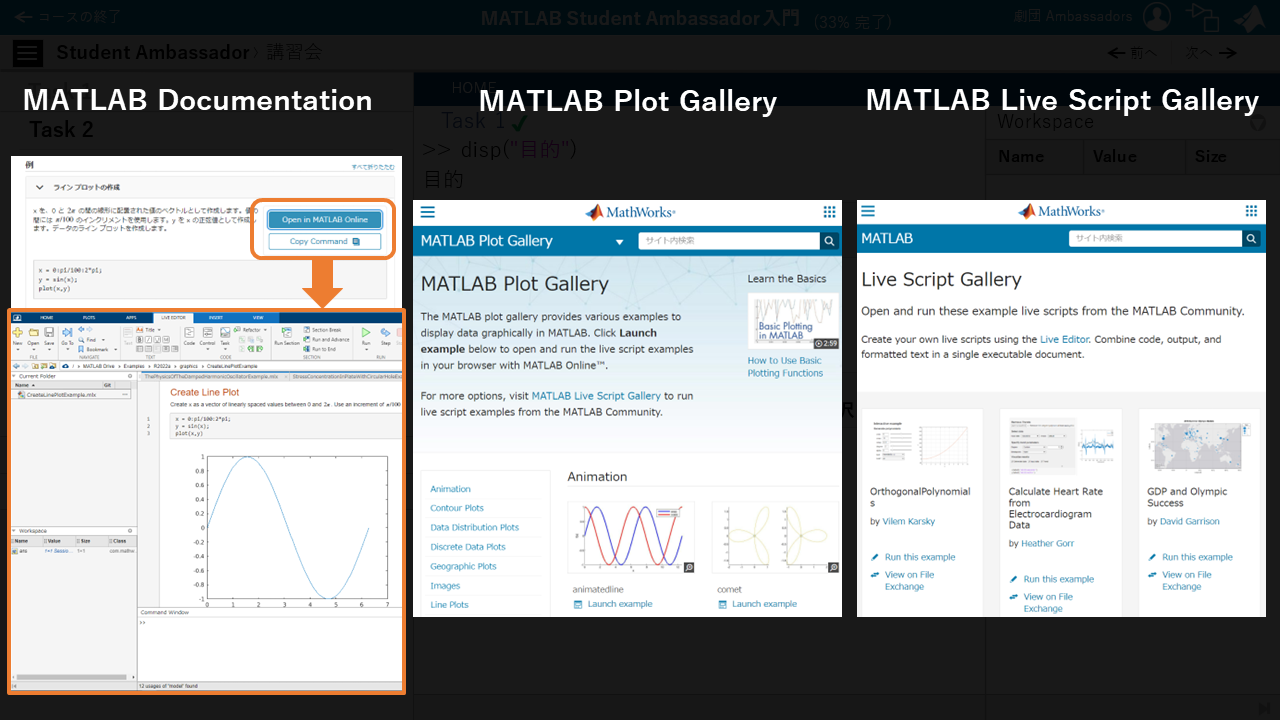
Task: Click すべて折りたたむ link in documentation
Action: tap(373, 167)
